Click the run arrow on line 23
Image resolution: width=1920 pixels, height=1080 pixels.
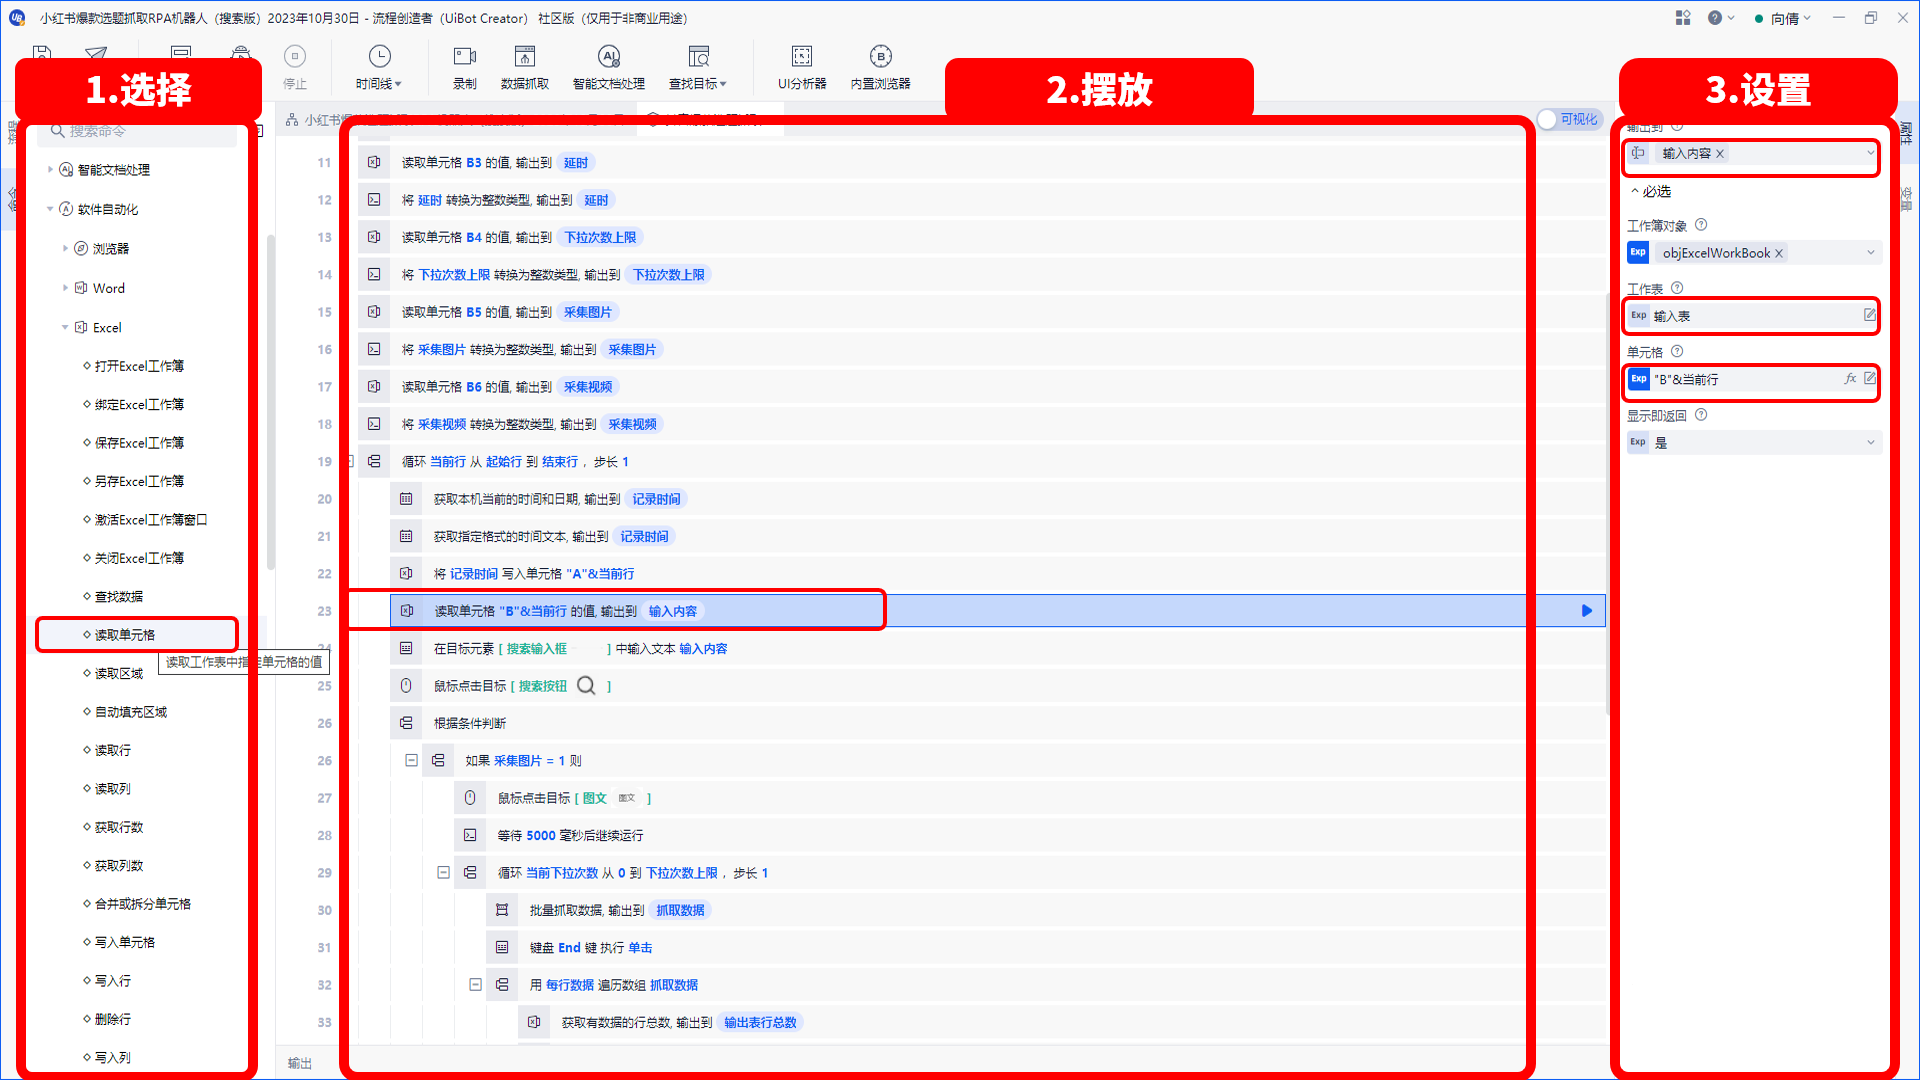click(x=1586, y=611)
